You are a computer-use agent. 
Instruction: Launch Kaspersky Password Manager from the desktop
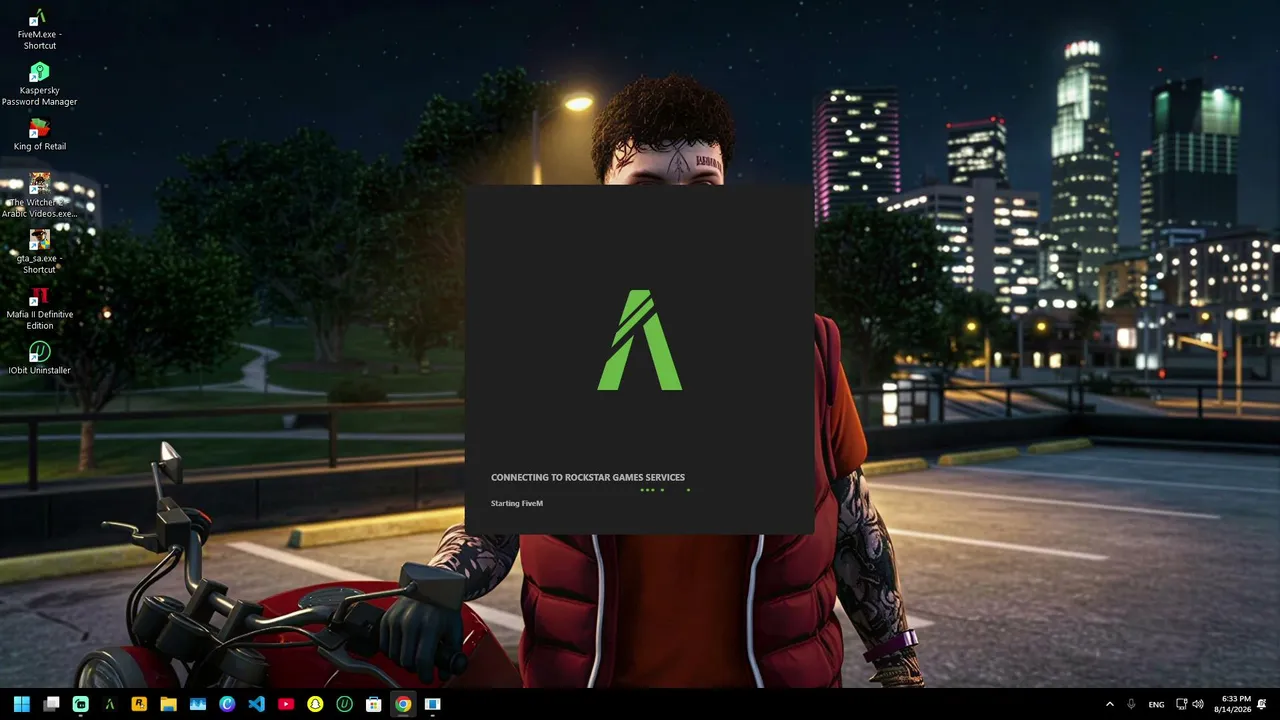click(x=39, y=85)
